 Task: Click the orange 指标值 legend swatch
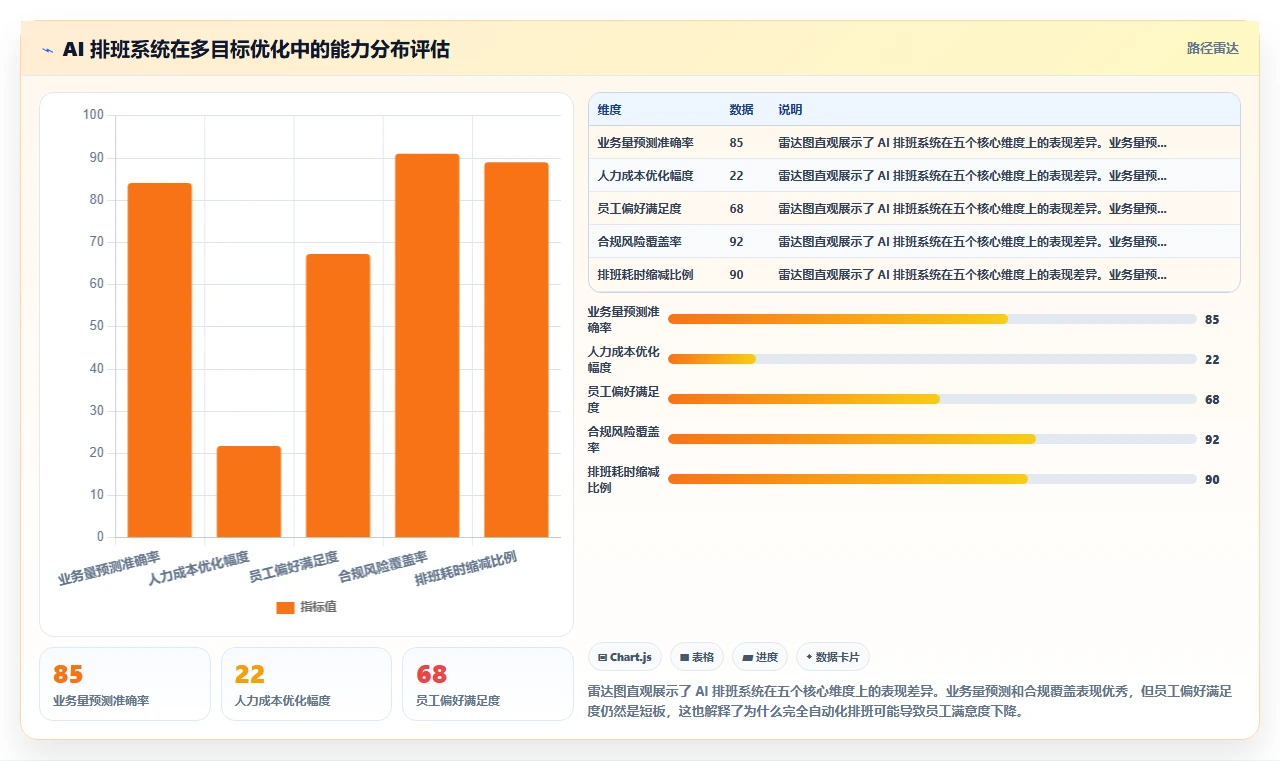pyautogui.click(x=285, y=607)
